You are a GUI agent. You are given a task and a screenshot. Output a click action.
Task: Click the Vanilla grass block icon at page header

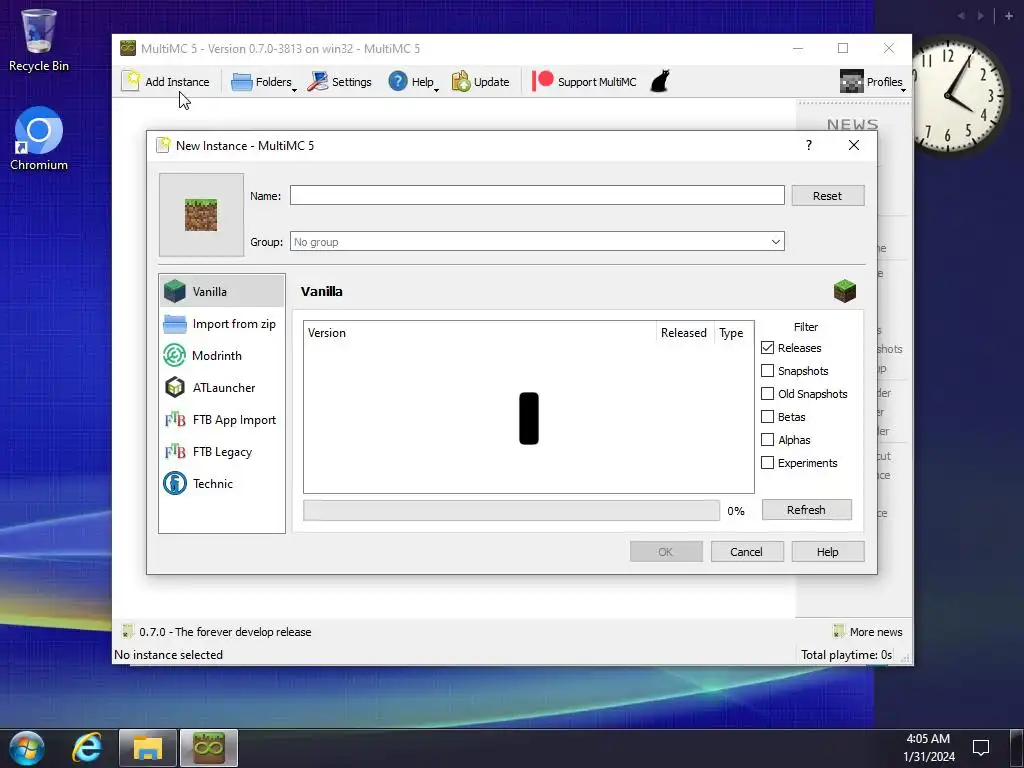tap(844, 291)
